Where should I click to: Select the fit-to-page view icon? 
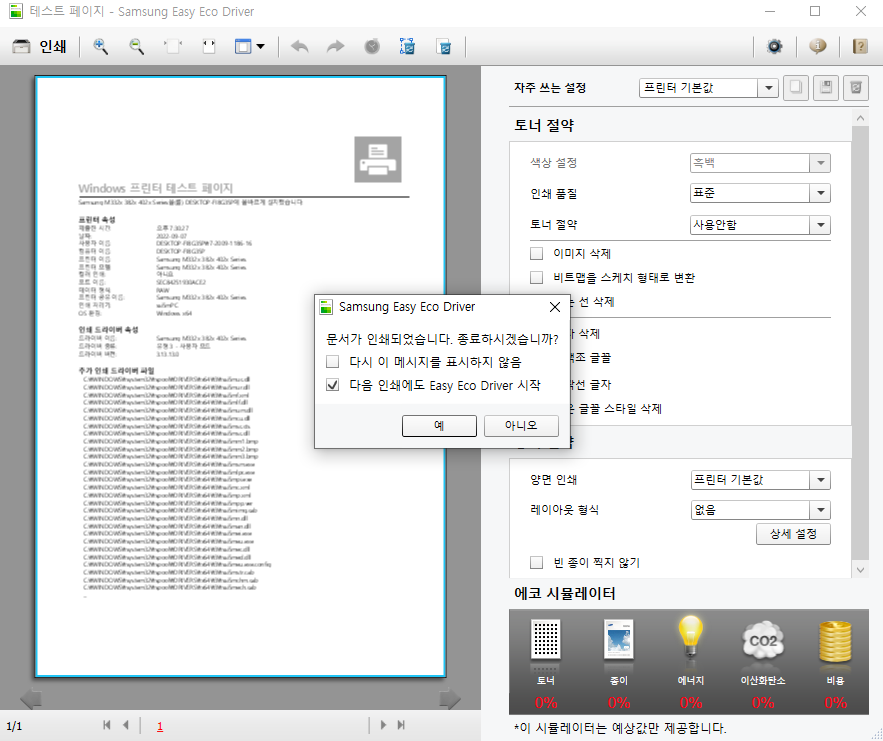(173, 47)
